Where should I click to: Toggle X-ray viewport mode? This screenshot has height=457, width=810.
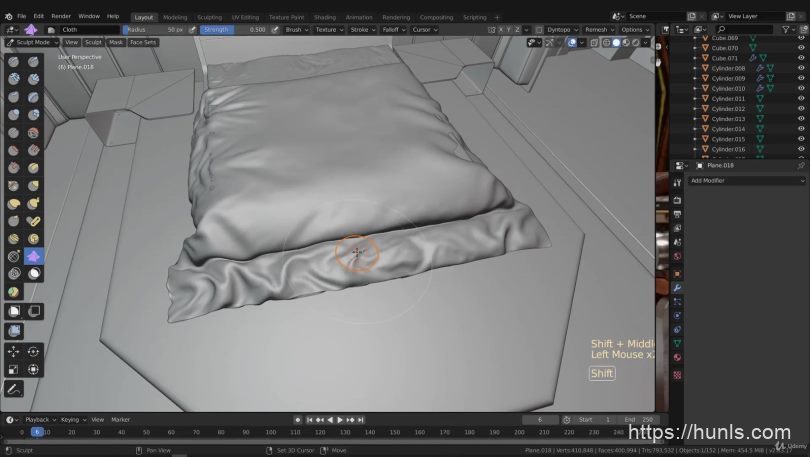[594, 43]
